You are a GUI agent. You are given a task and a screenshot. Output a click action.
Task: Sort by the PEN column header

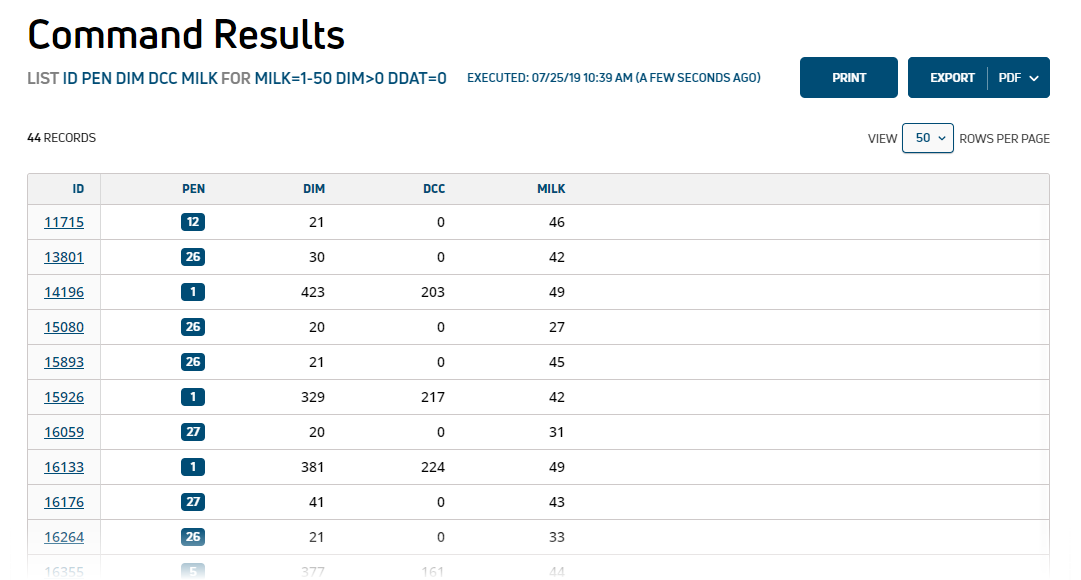[193, 189]
